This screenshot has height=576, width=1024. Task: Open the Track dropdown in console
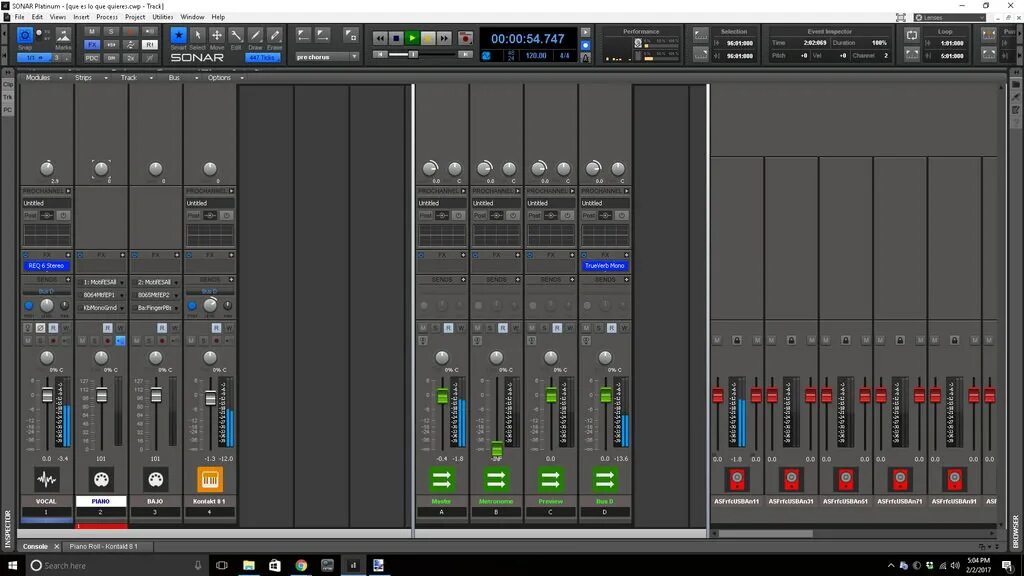136,78
